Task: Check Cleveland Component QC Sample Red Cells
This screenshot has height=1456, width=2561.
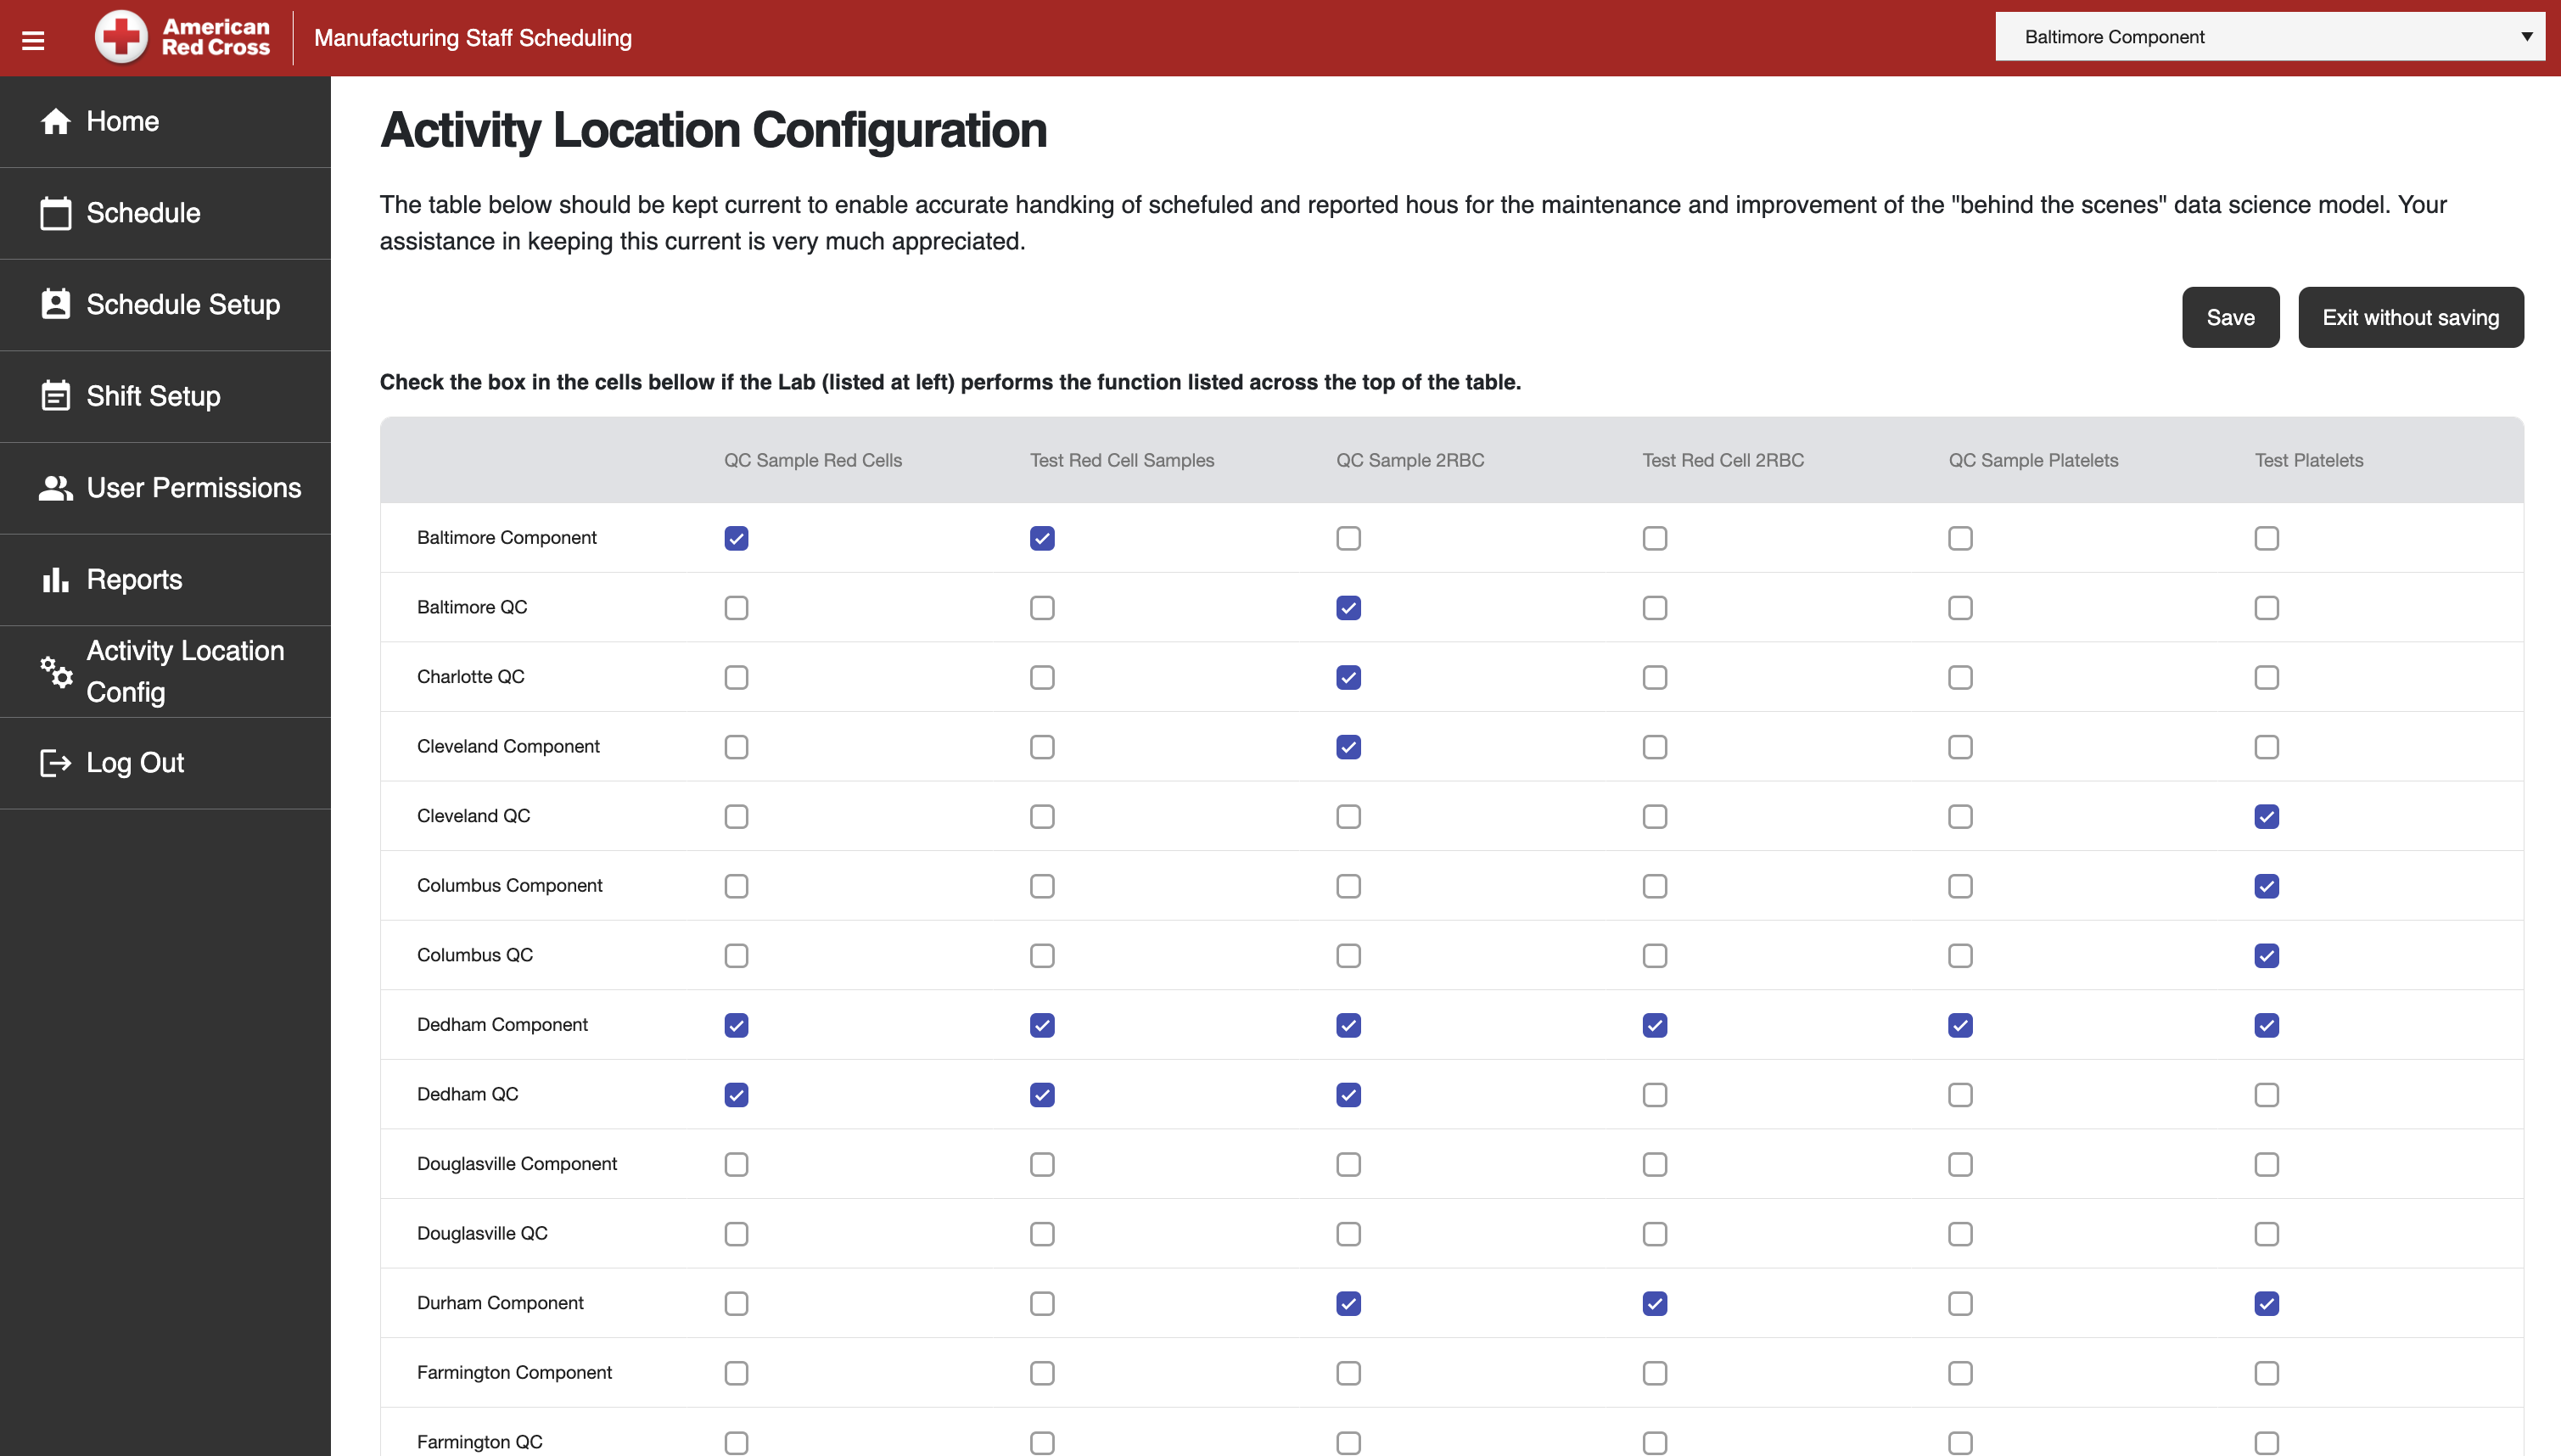Action: click(x=736, y=747)
